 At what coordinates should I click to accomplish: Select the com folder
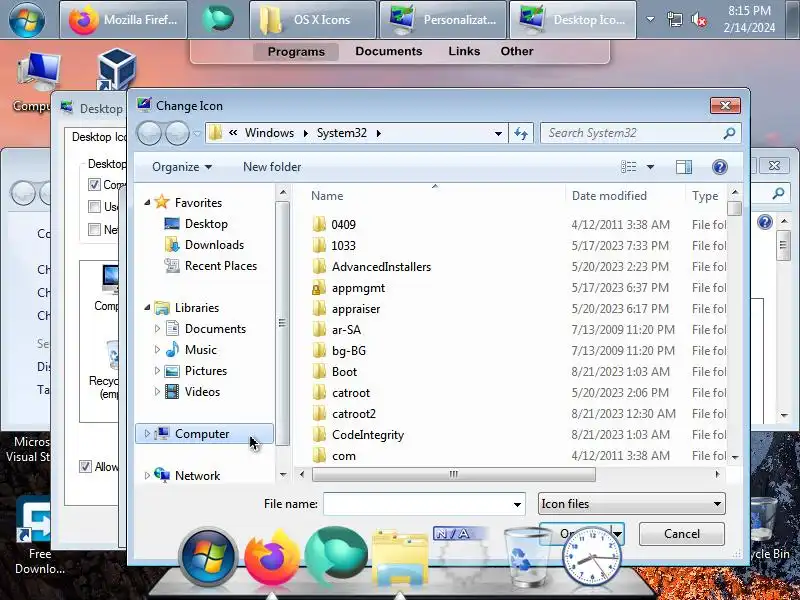(343, 456)
